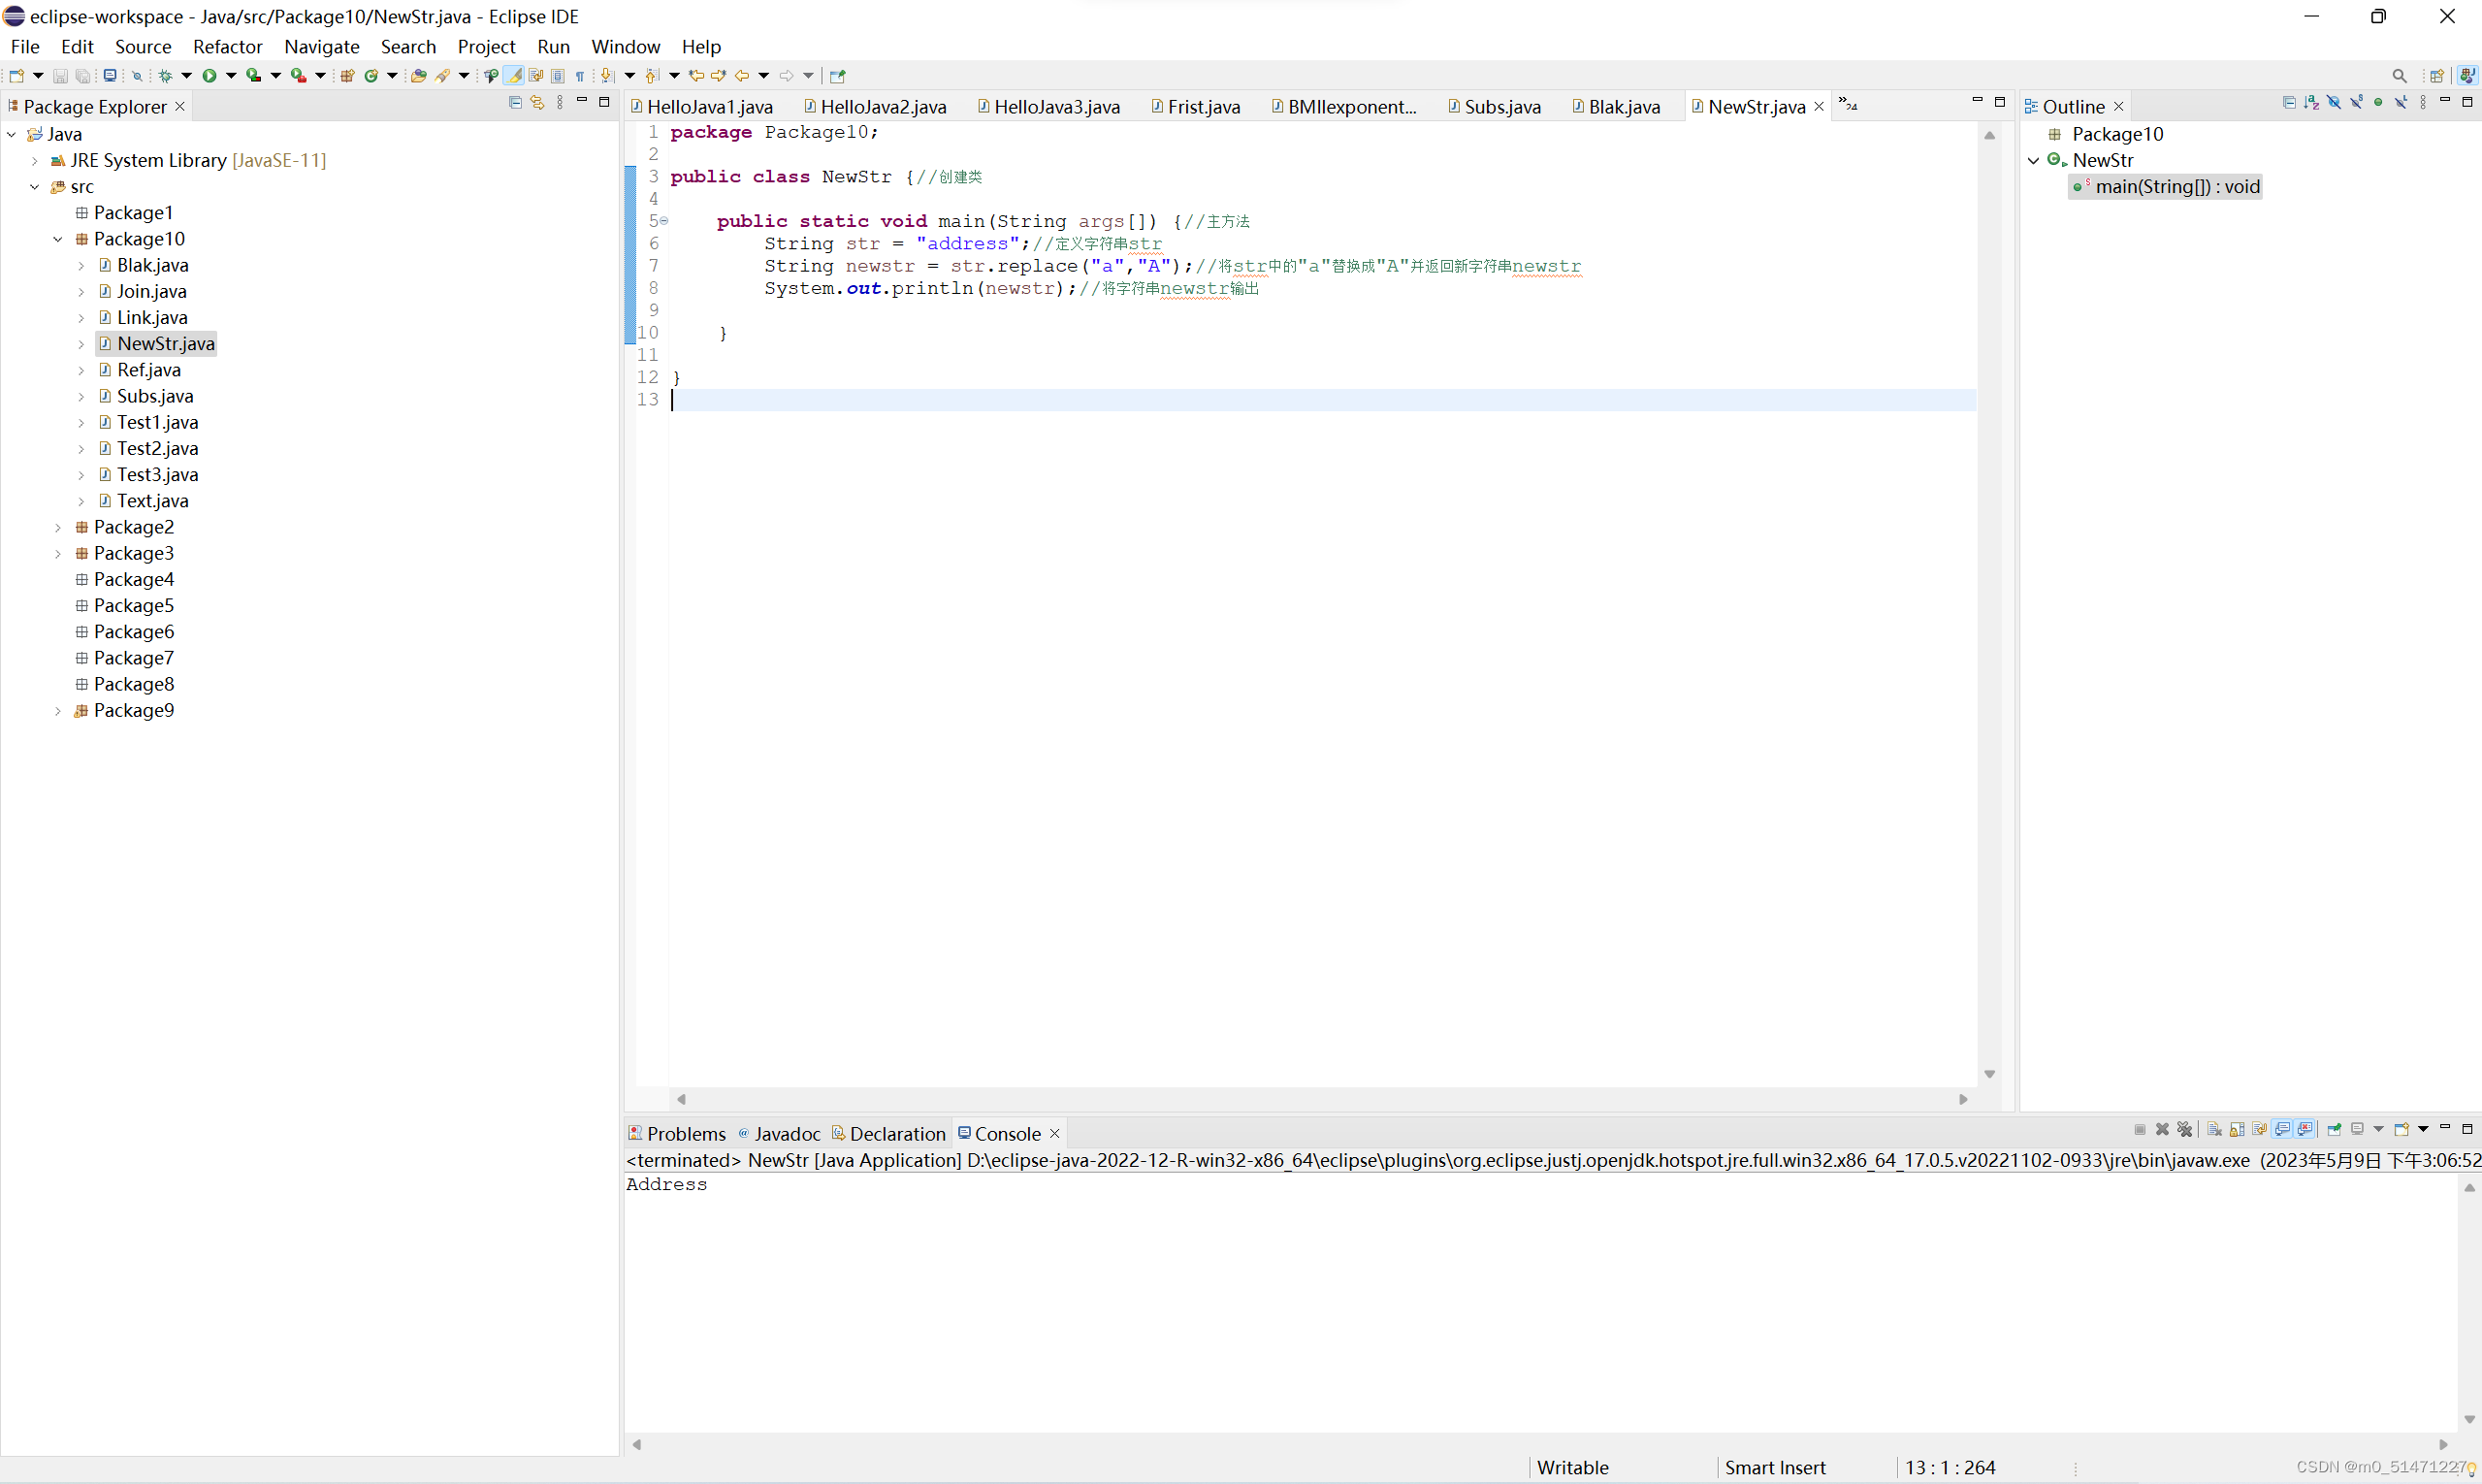2482x1484 pixels.
Task: Click the Javadoc tab in bottom panel
Action: 785,1133
